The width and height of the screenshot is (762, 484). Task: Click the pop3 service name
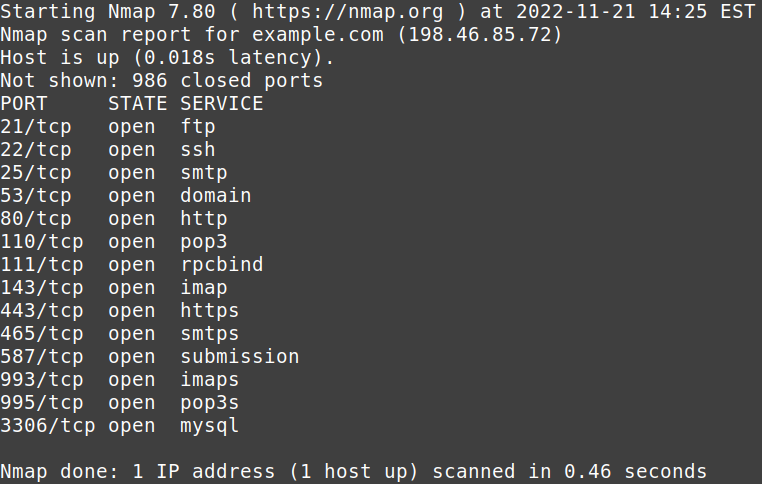[x=204, y=241]
